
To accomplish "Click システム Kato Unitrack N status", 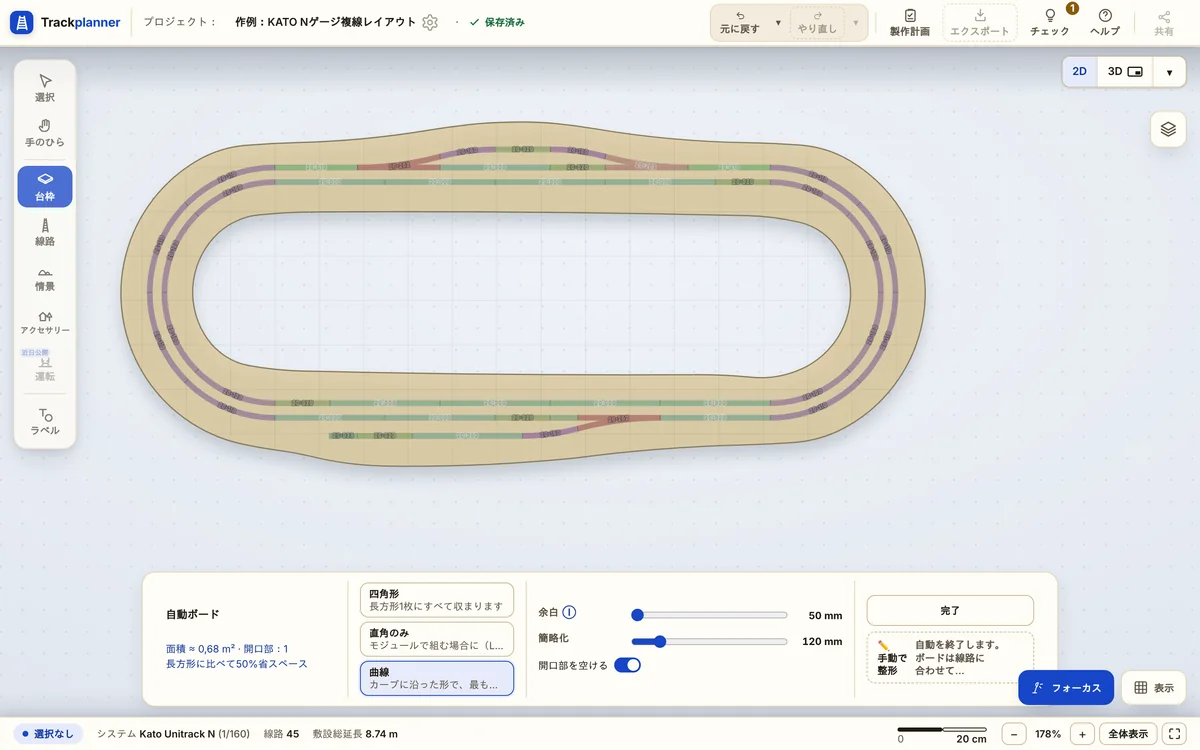I will point(173,734).
